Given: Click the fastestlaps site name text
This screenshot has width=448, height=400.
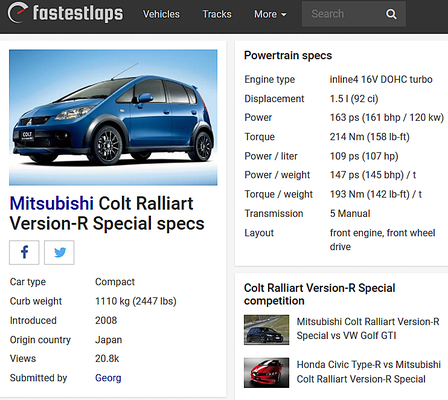Looking at the screenshot, I should (78, 13).
